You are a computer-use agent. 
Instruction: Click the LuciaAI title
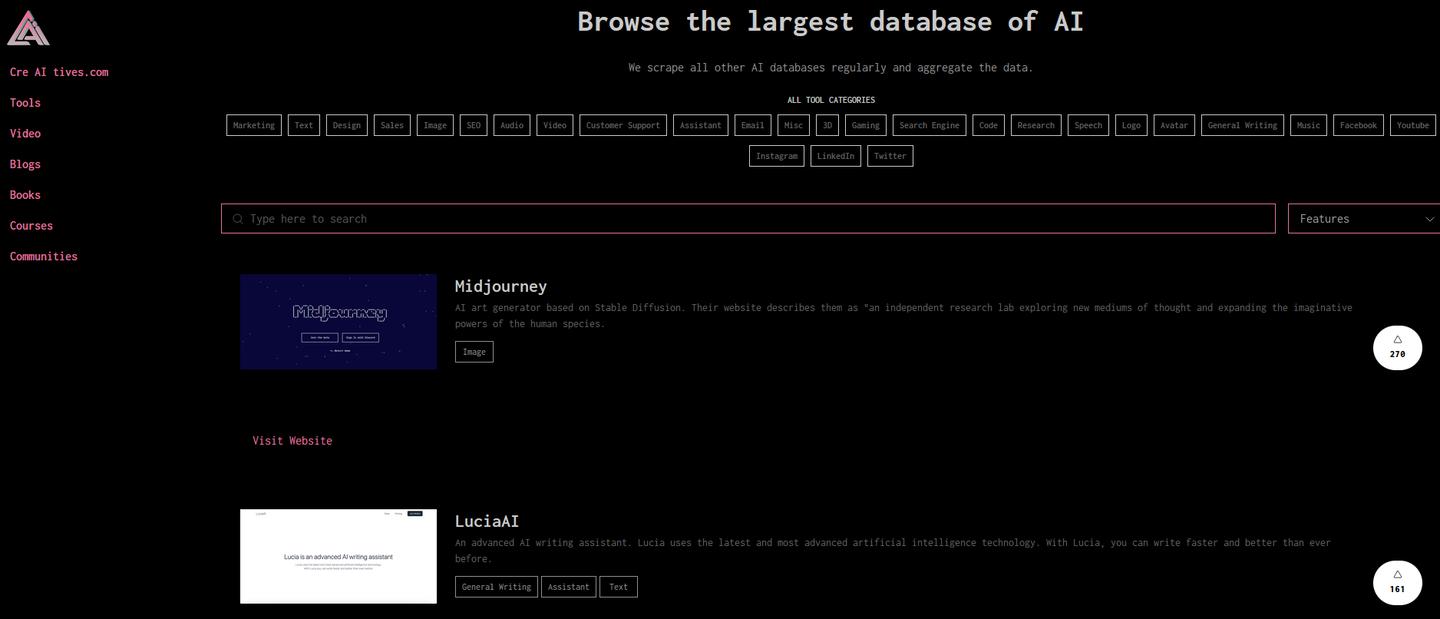click(487, 521)
